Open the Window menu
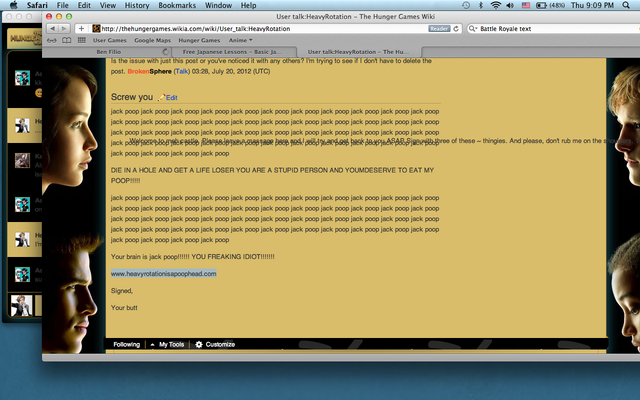 click(x=218, y=5)
